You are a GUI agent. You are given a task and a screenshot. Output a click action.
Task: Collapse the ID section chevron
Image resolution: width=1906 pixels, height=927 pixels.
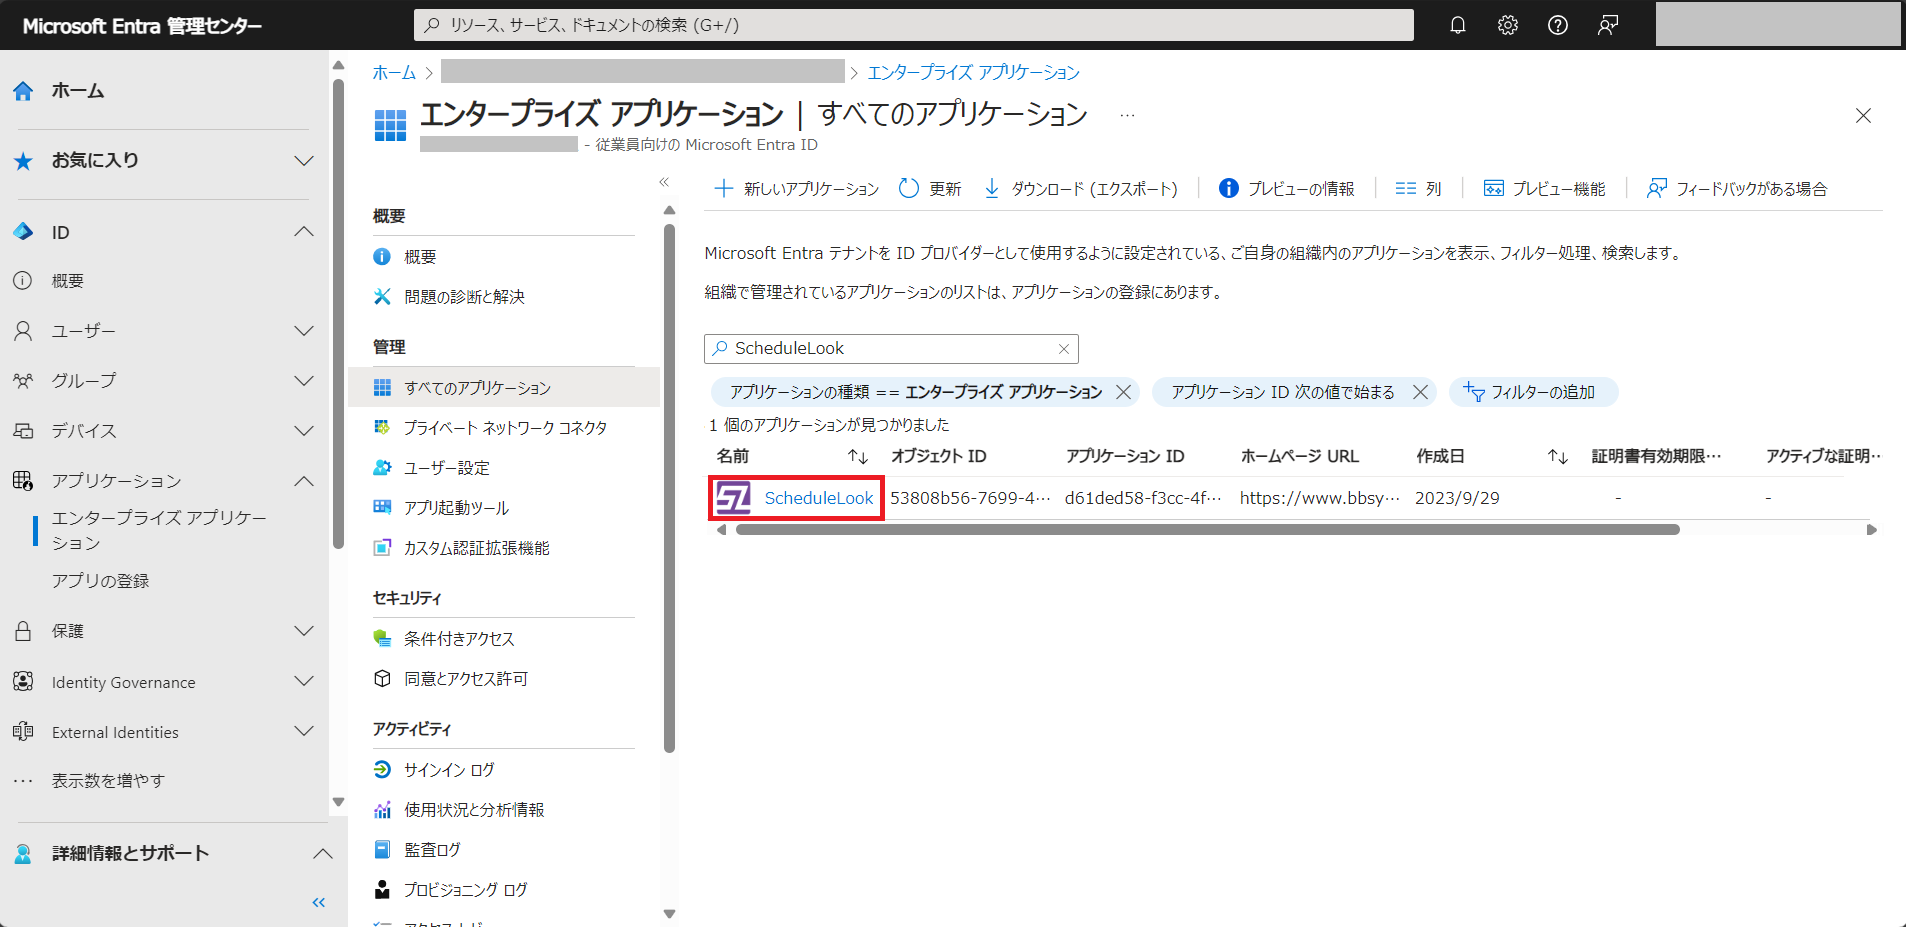(x=304, y=232)
